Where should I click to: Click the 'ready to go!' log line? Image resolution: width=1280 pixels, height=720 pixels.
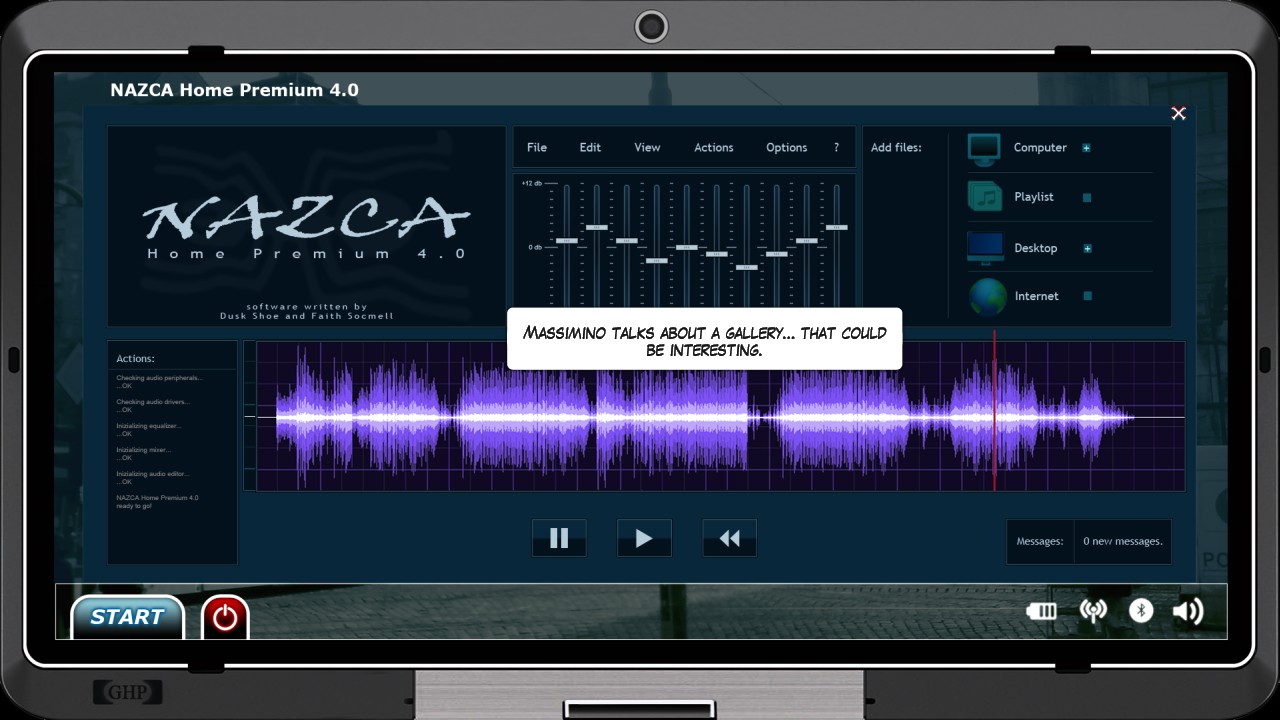click(x=132, y=506)
